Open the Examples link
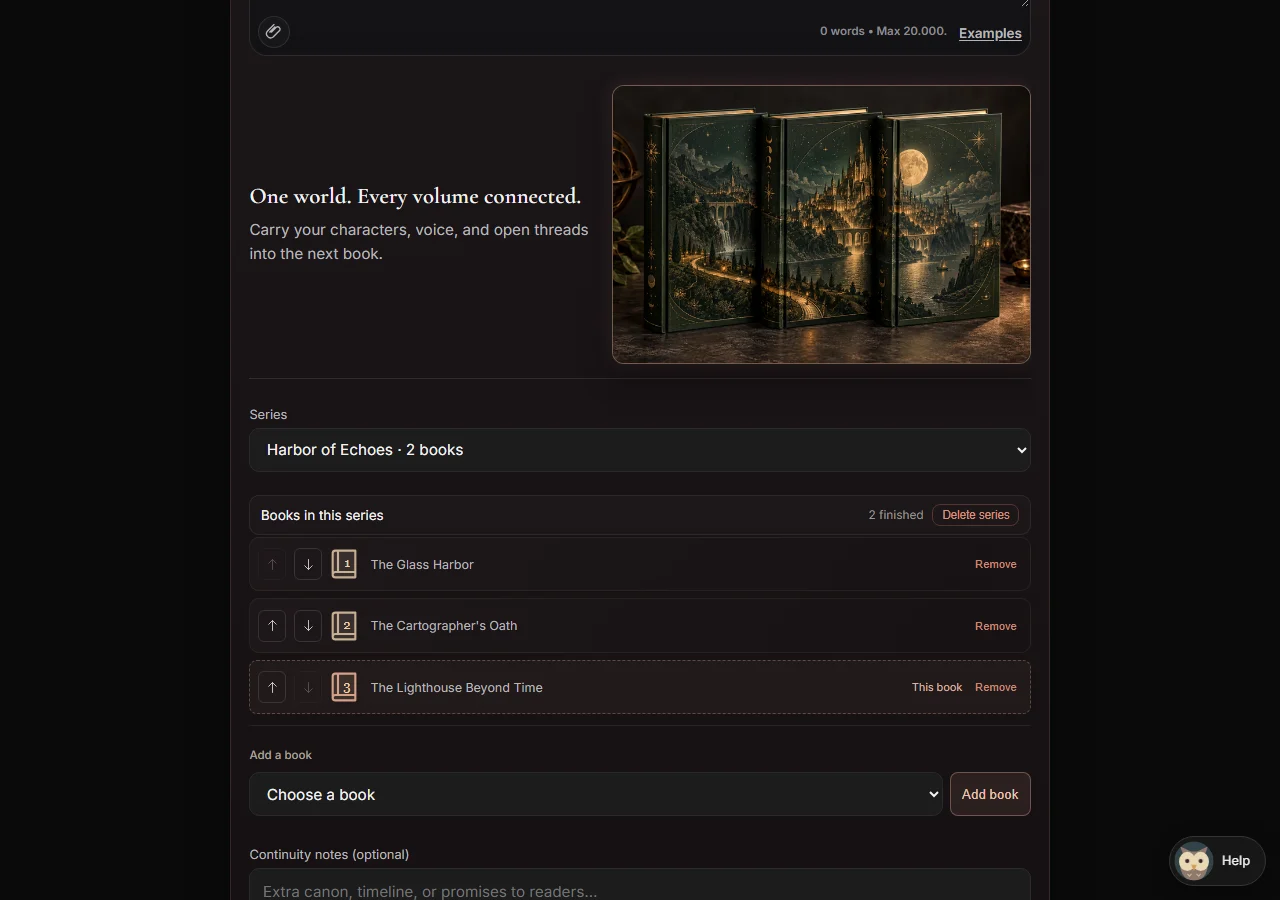 (x=990, y=33)
